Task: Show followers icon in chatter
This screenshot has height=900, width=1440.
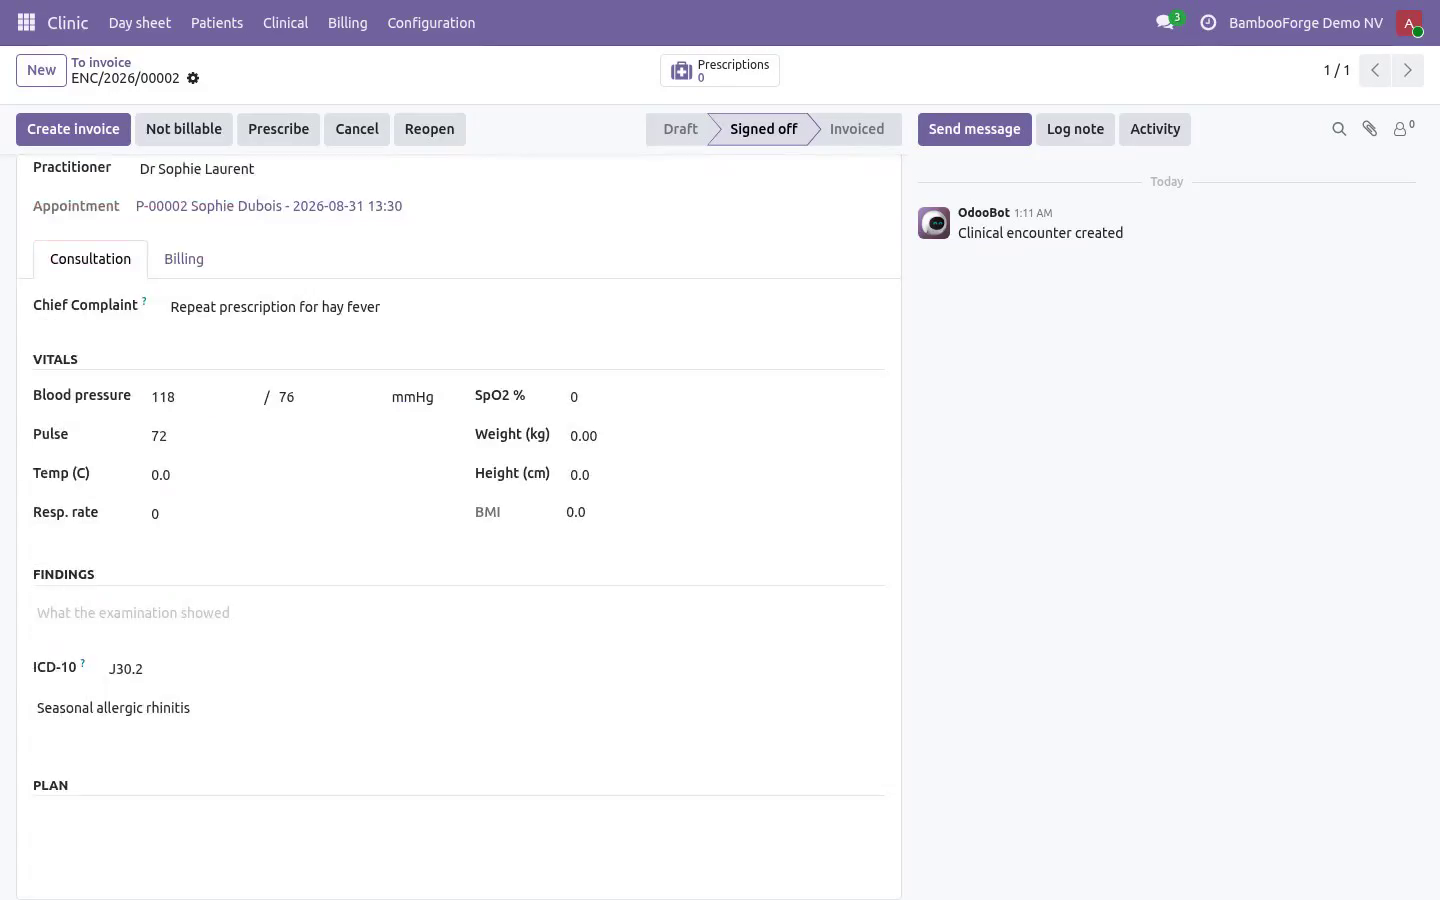Action: 1404,129
